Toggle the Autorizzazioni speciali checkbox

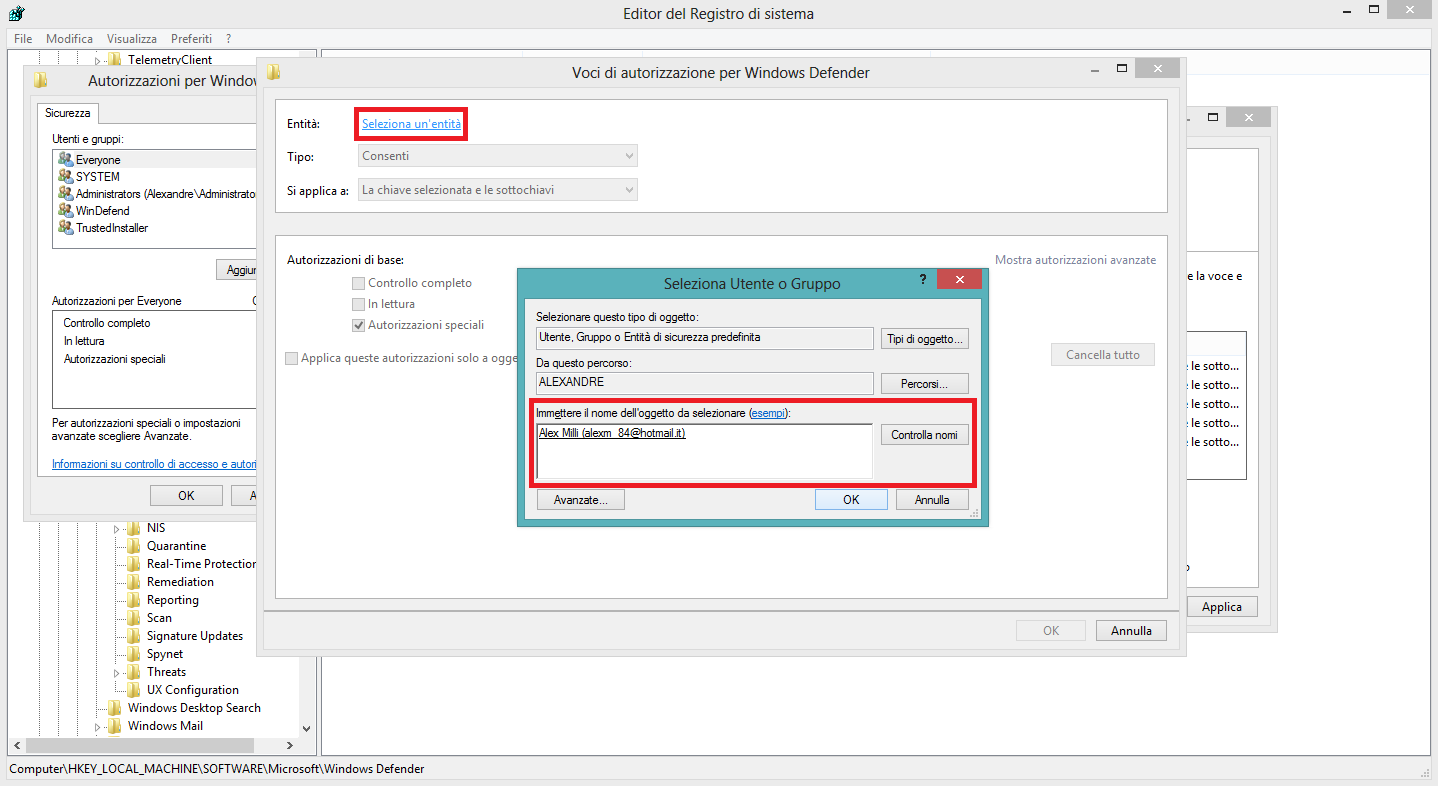[x=358, y=325]
